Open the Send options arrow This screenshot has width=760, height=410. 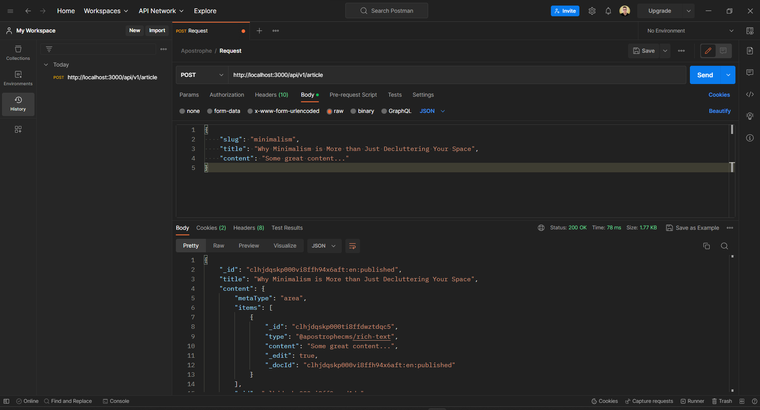coord(728,75)
